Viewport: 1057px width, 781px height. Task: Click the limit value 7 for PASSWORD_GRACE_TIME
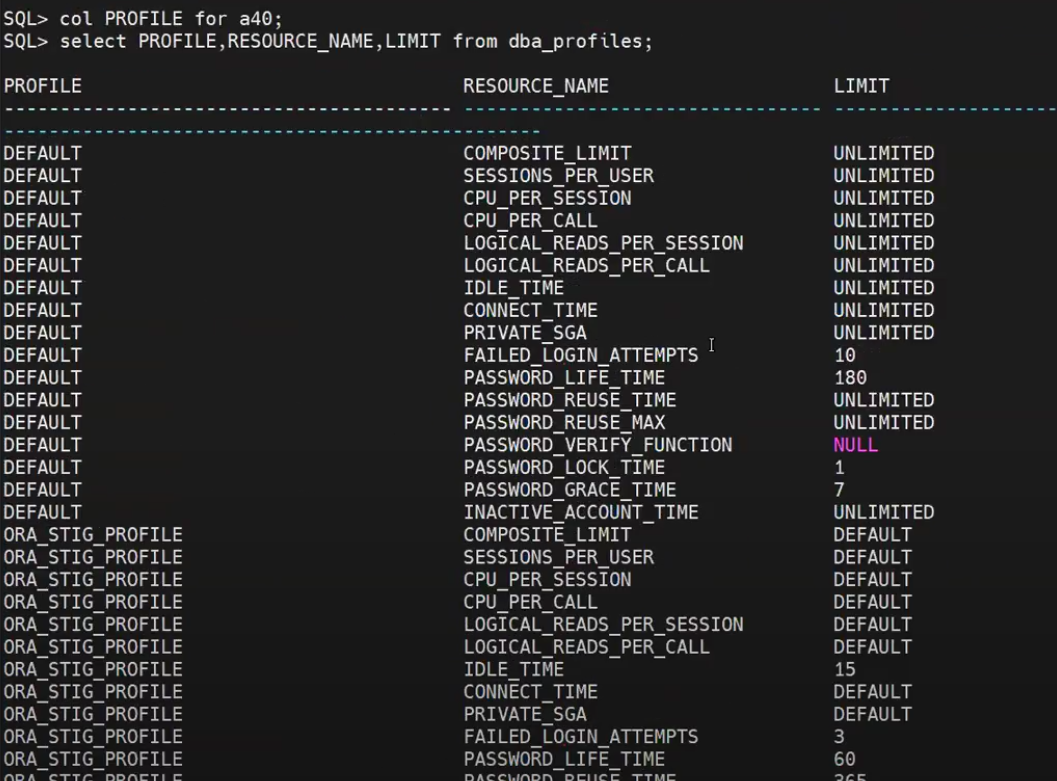839,490
